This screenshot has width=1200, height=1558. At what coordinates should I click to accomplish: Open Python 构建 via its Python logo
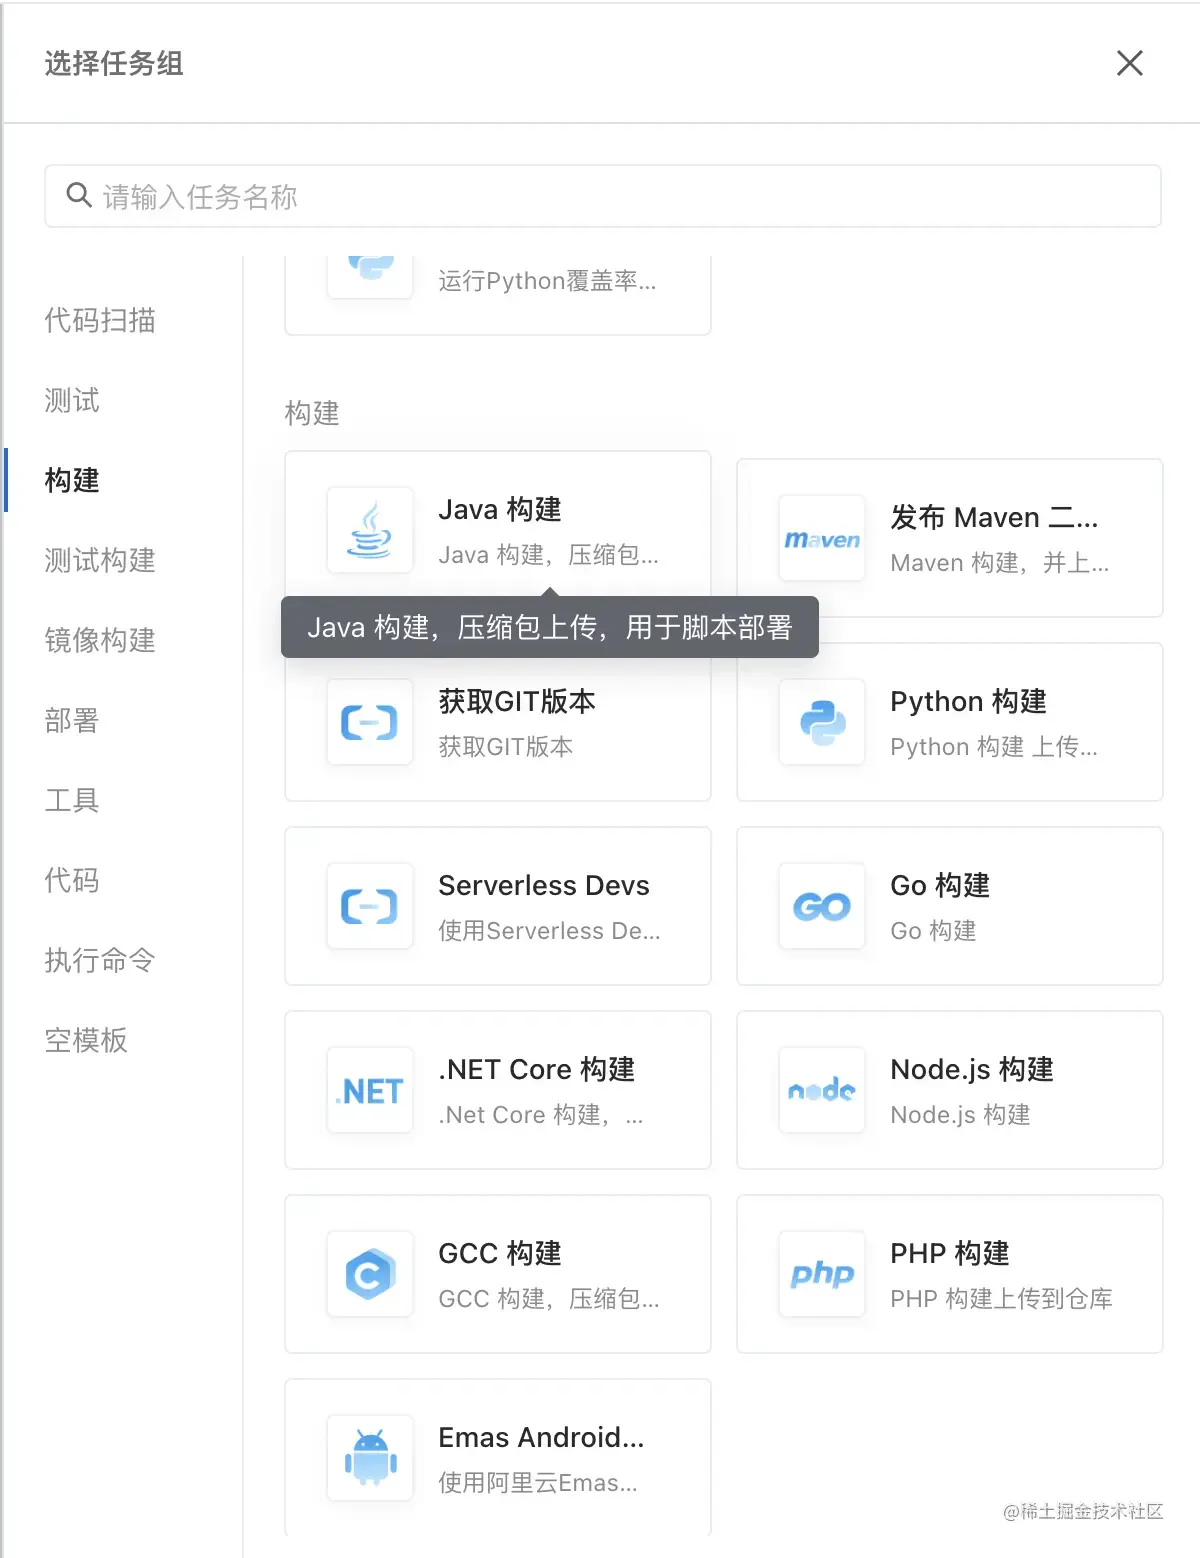pos(821,722)
